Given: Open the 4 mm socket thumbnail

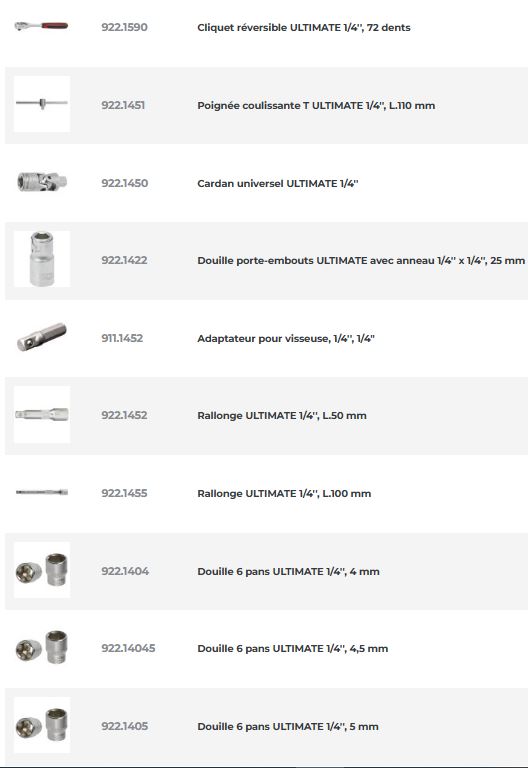Looking at the screenshot, I should [42, 570].
